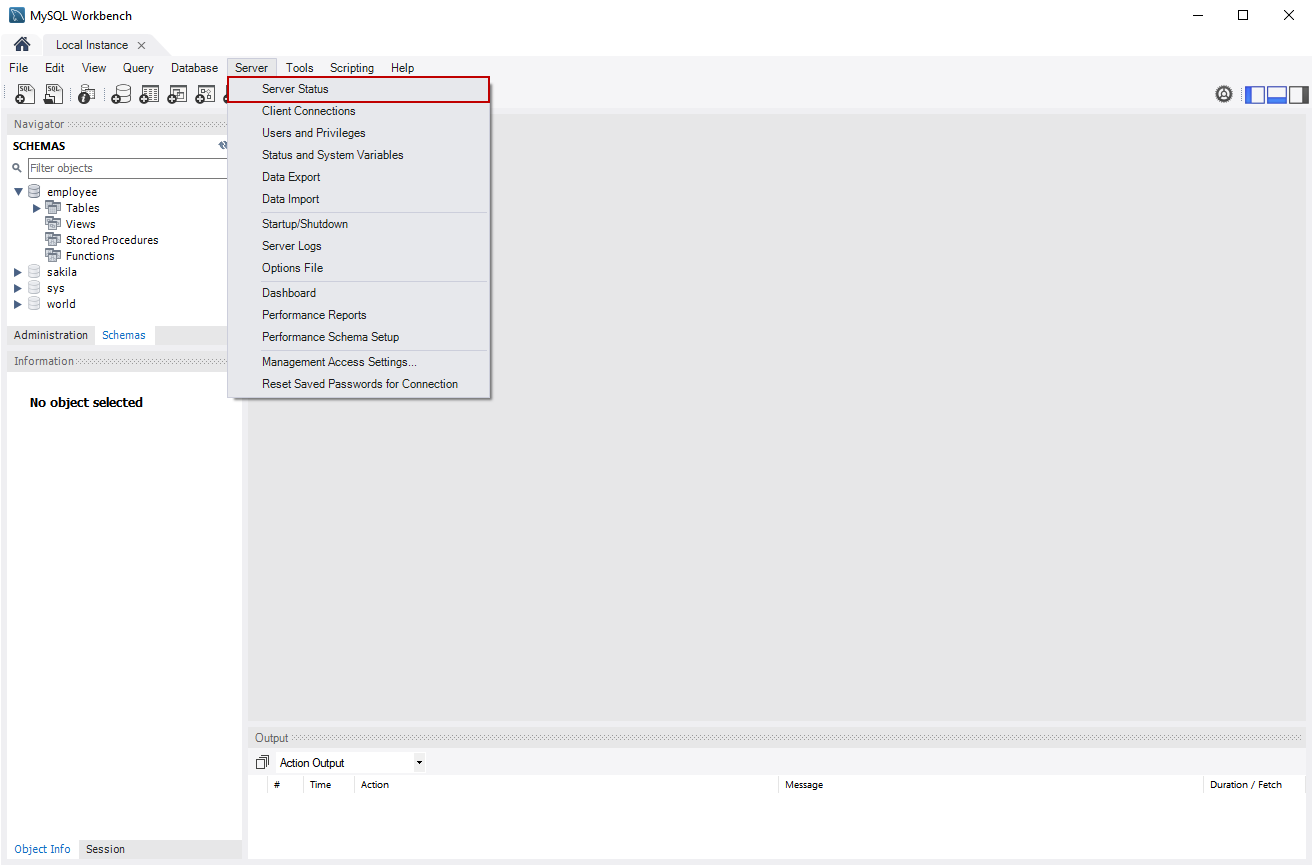Create a new table
The height and width of the screenshot is (866, 1313).
coord(149,93)
